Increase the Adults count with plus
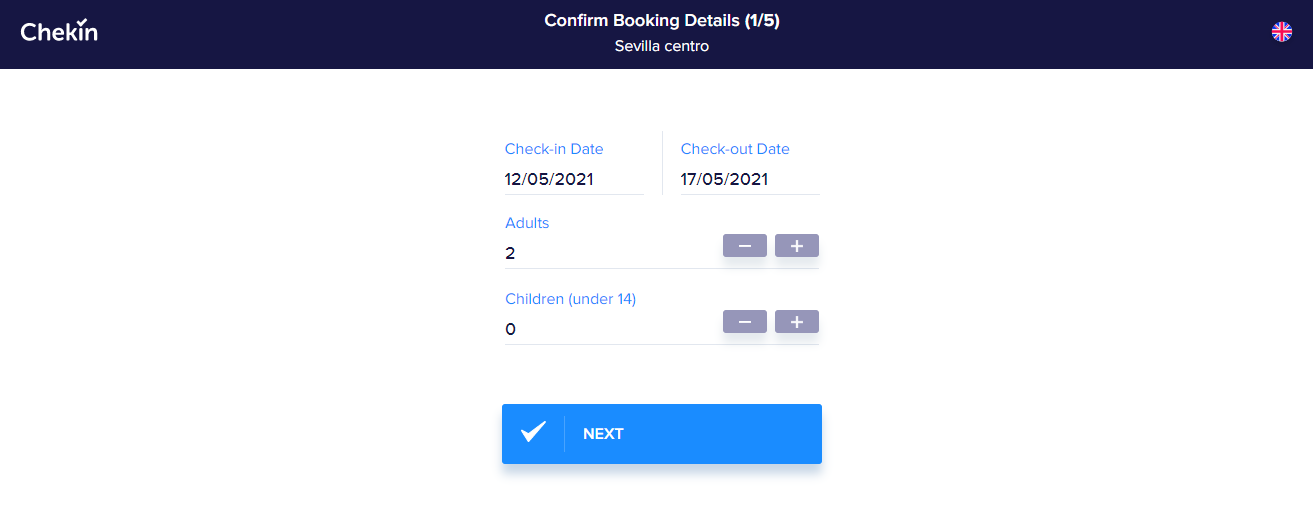Screen dimensions: 1313x507 [797, 246]
